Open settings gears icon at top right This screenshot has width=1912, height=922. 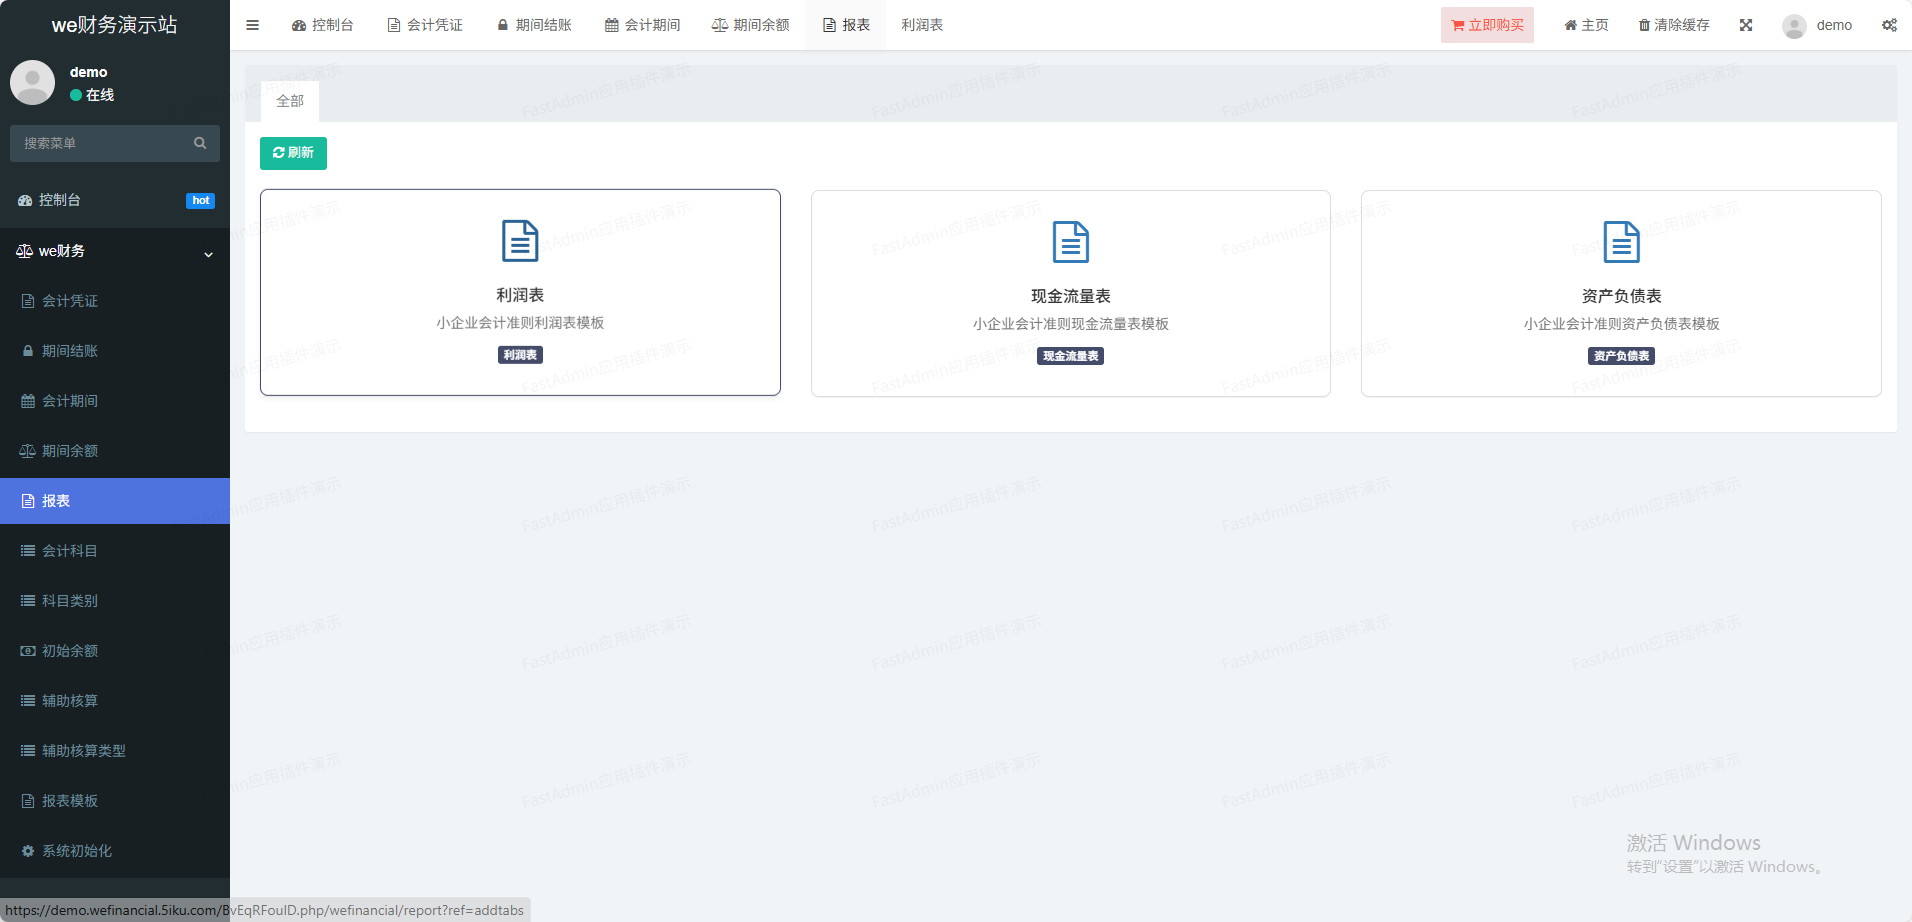pos(1889,25)
